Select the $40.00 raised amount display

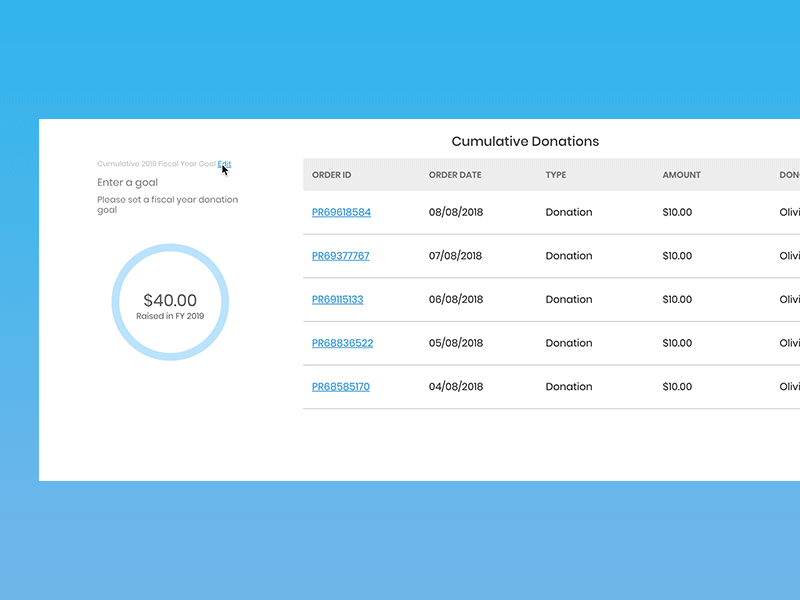[169, 300]
